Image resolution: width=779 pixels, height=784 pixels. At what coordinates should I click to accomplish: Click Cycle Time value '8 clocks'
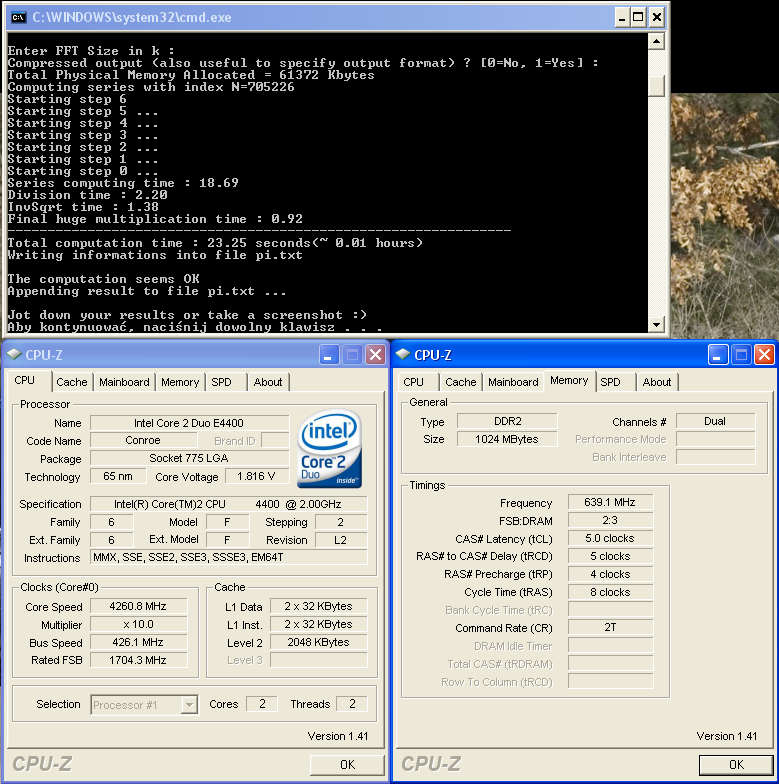[x=610, y=592]
